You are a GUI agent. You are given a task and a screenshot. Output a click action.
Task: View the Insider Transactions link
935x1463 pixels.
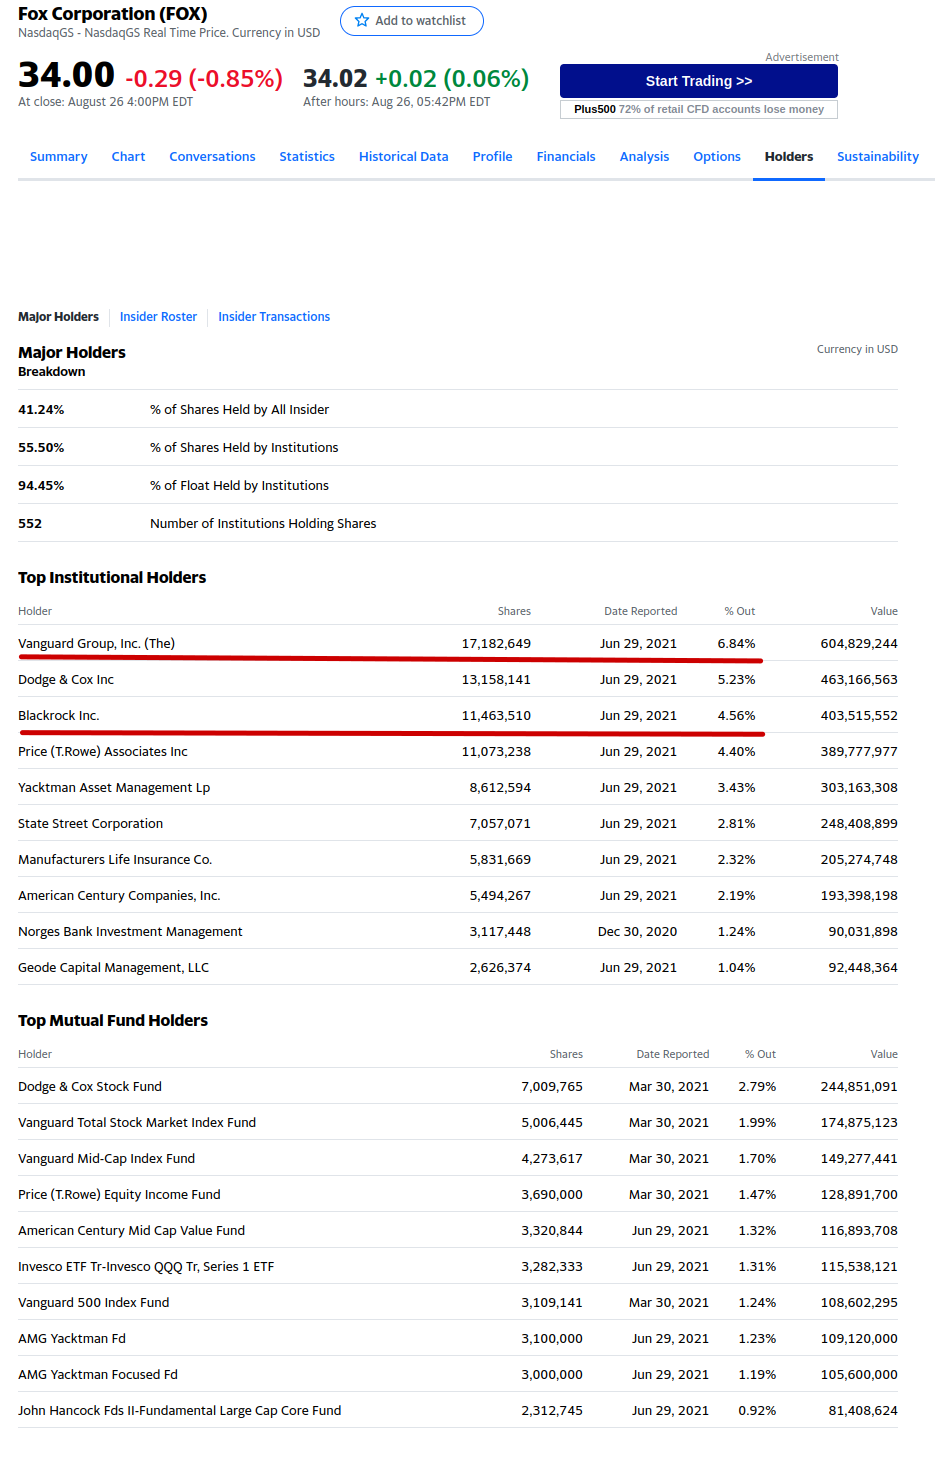[274, 317]
